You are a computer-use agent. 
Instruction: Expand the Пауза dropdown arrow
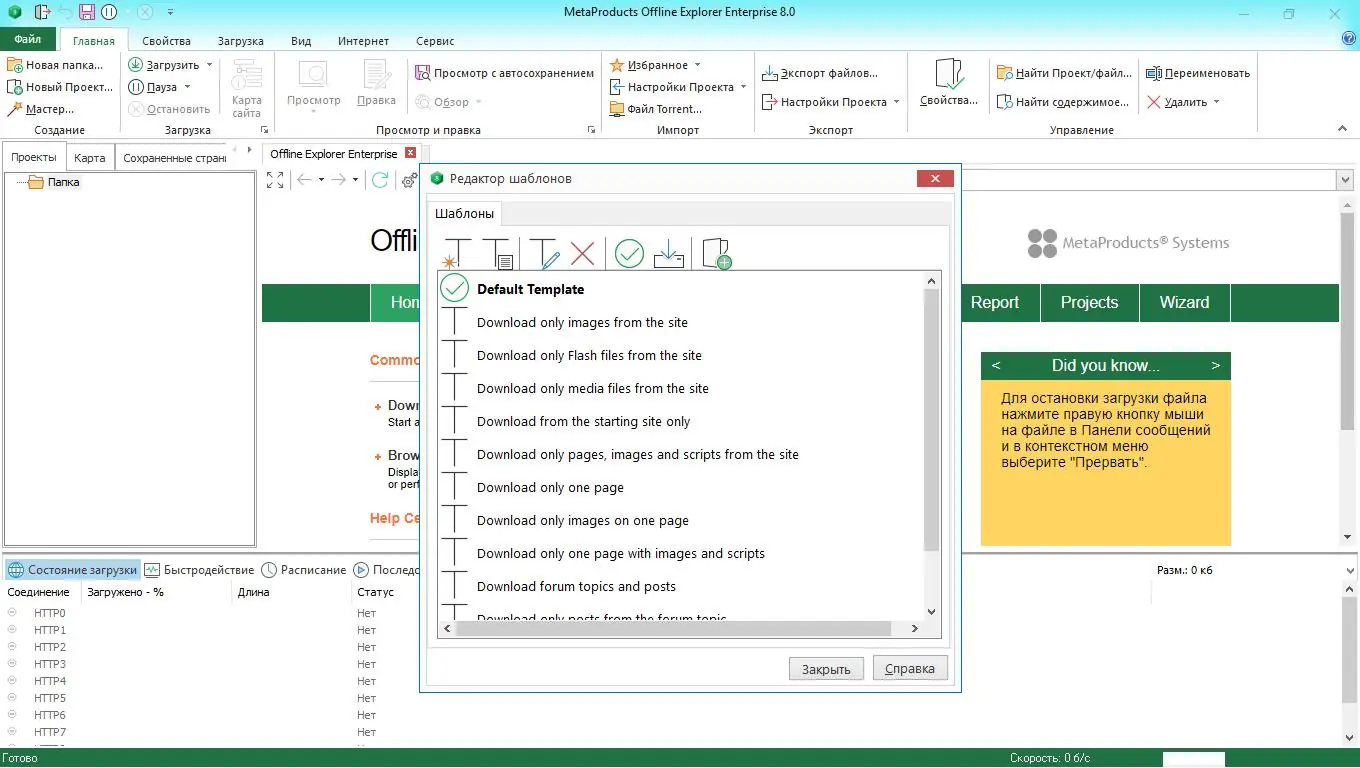(x=186, y=87)
